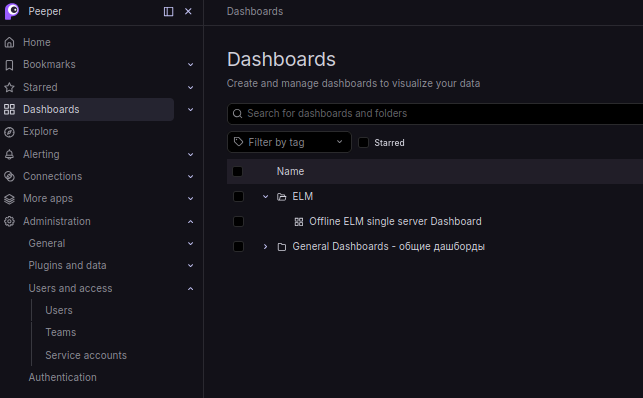Open Connections menu item
Image resolution: width=643 pixels, height=398 pixels.
(x=52, y=176)
